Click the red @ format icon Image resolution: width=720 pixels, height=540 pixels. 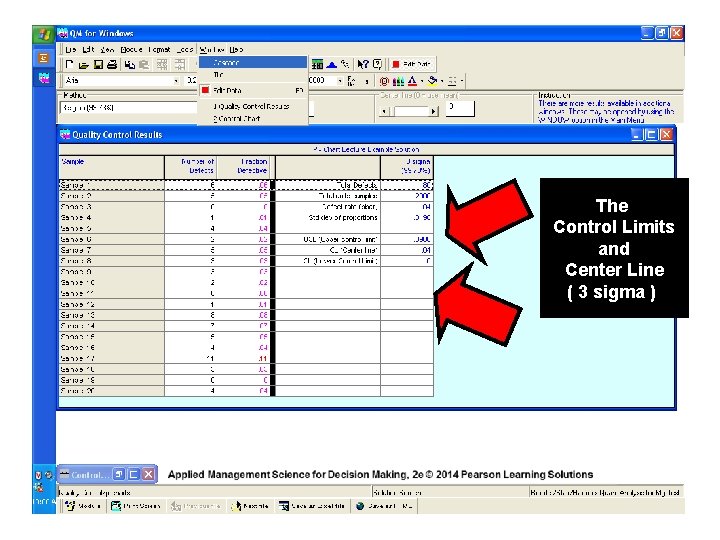tap(384, 81)
